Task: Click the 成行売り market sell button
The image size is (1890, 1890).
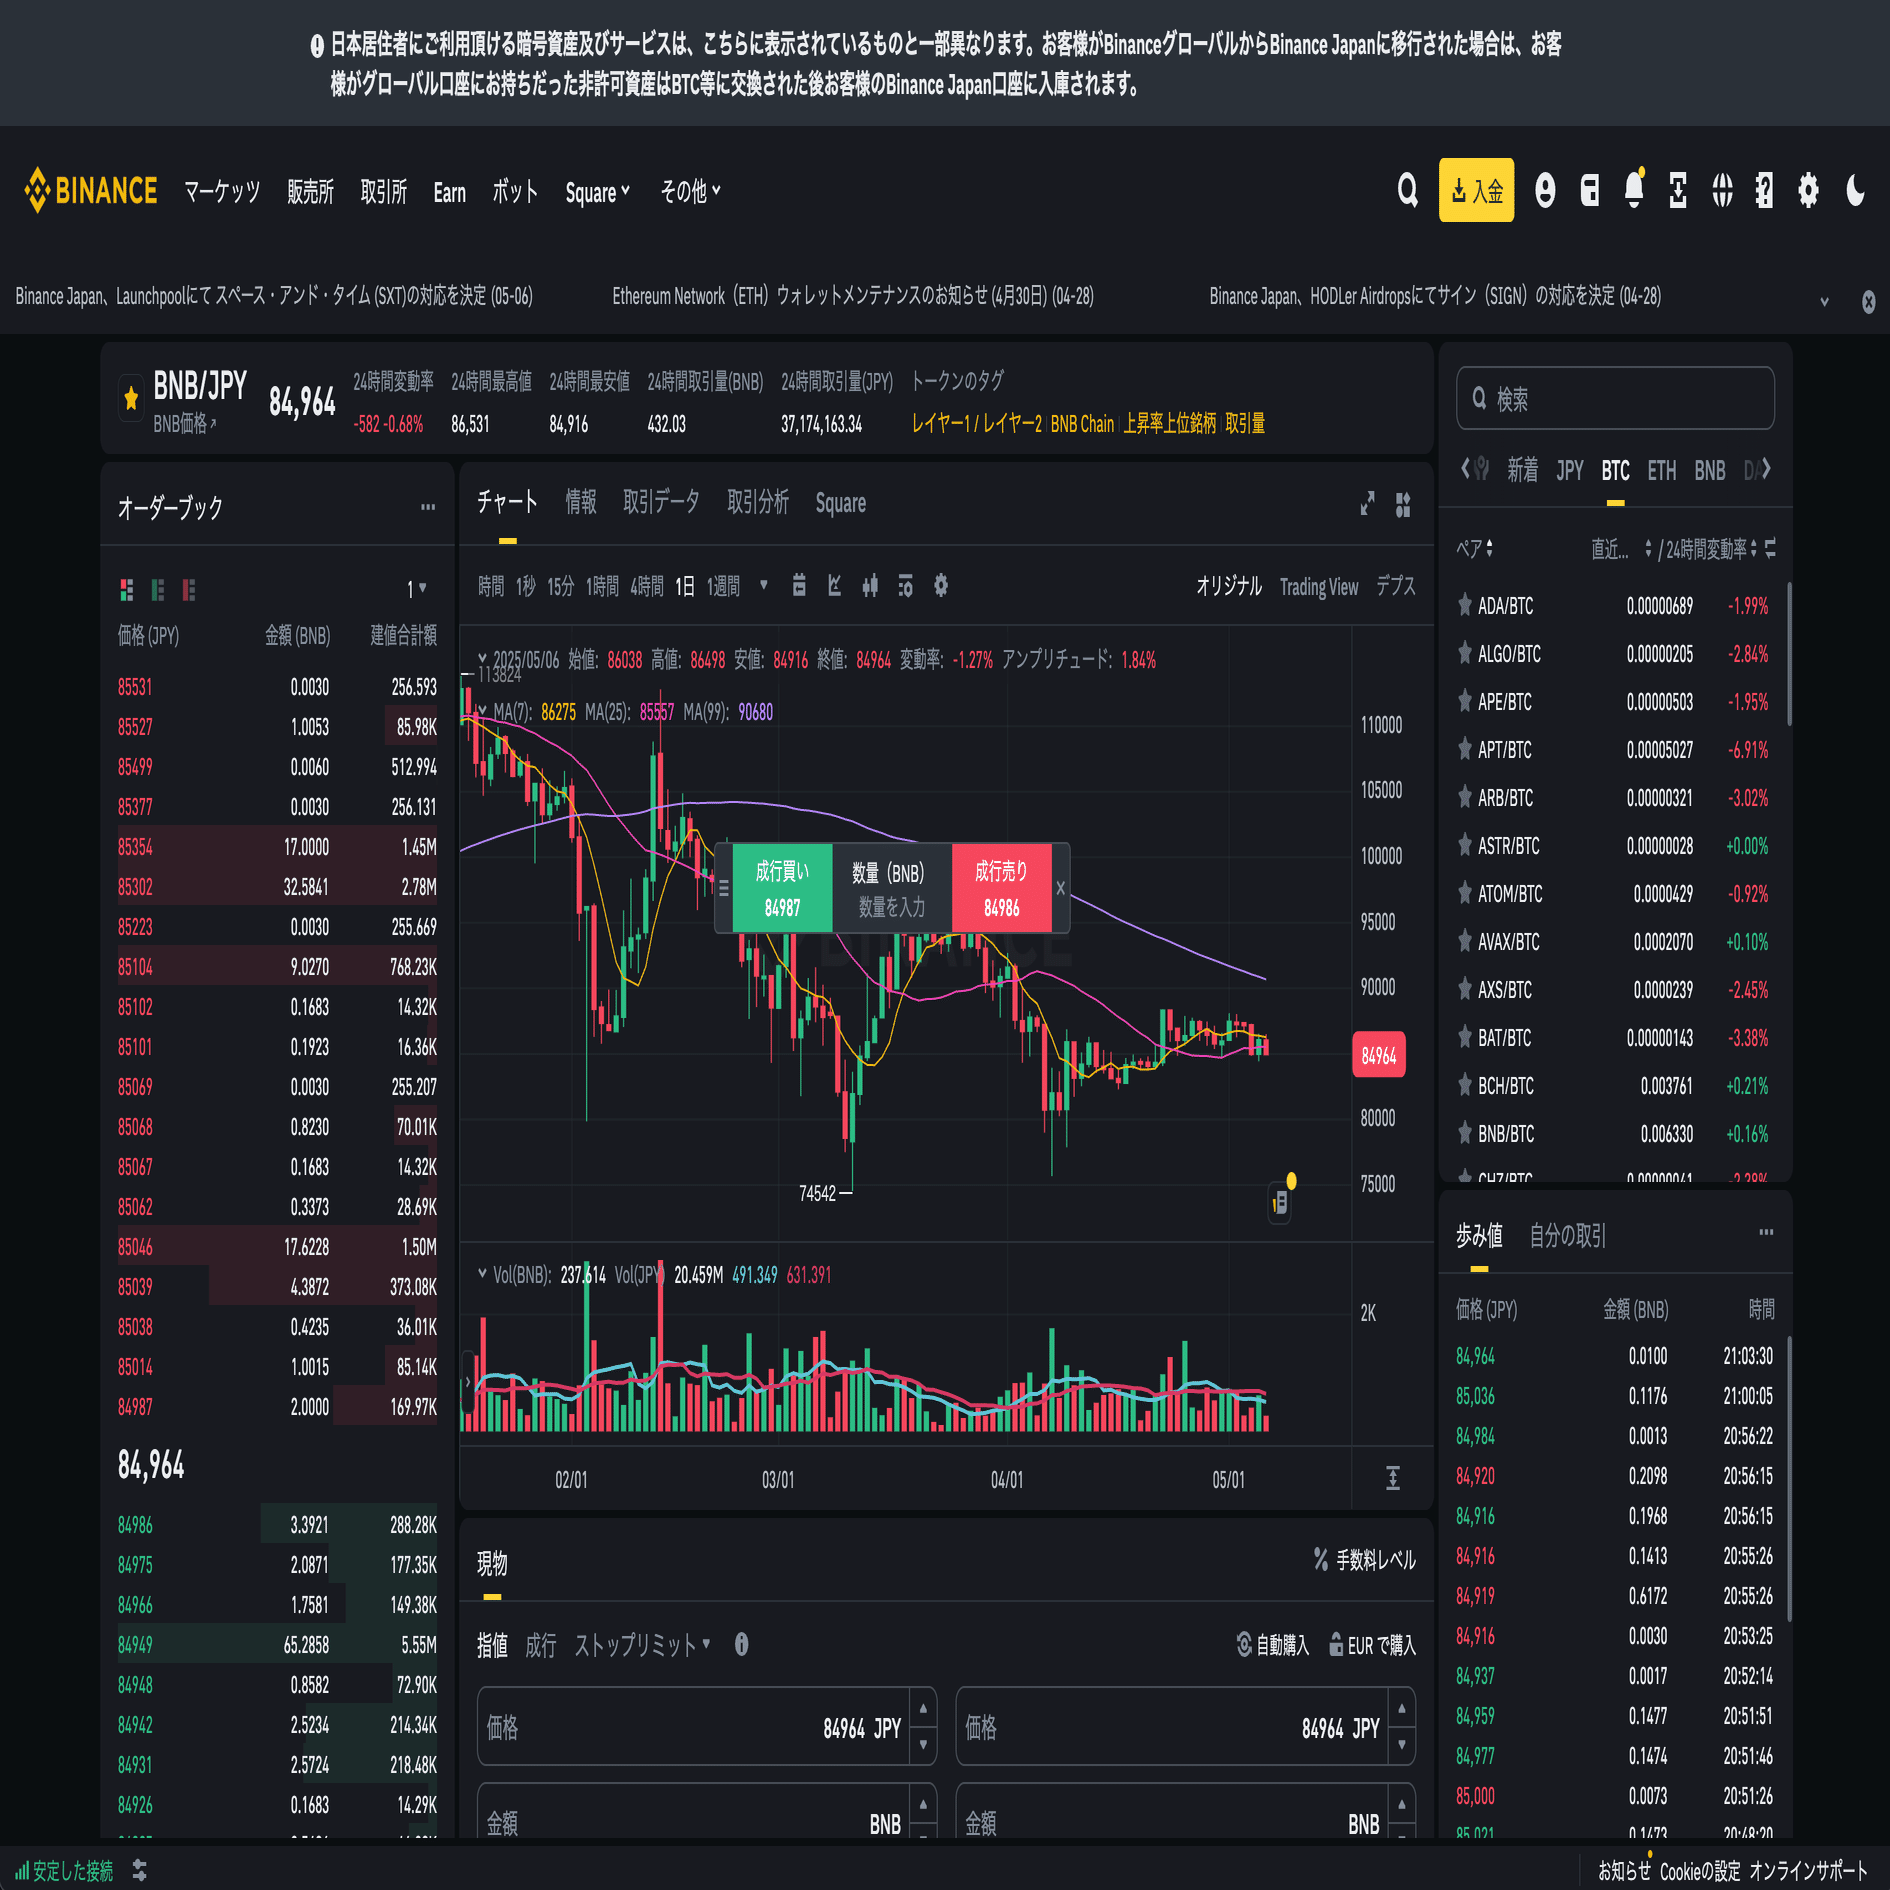Action: point(1001,888)
